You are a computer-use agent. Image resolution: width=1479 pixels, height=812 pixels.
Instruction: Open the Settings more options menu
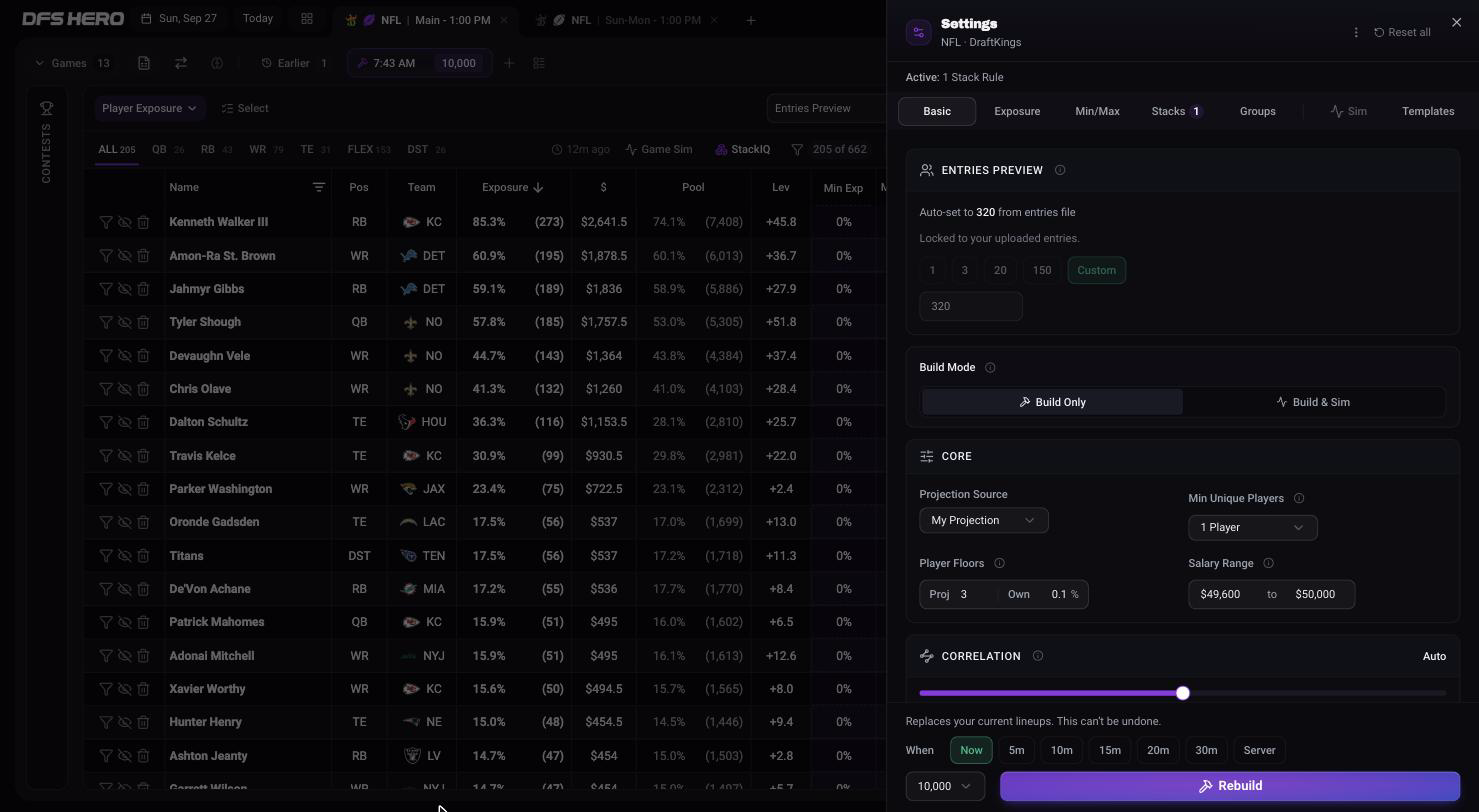pyautogui.click(x=1356, y=33)
